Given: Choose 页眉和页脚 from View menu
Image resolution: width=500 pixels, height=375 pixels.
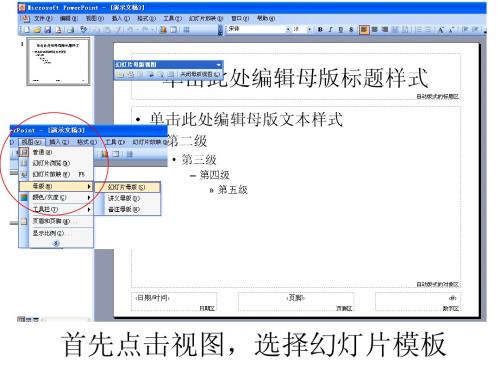Looking at the screenshot, I should (56, 221).
